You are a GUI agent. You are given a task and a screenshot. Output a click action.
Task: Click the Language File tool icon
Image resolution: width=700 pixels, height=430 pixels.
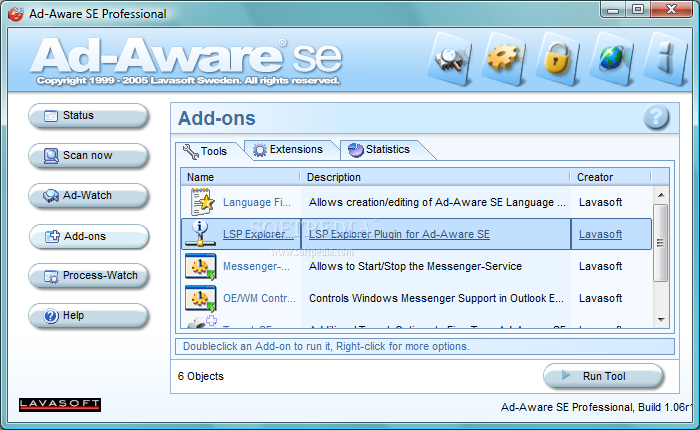(x=202, y=202)
